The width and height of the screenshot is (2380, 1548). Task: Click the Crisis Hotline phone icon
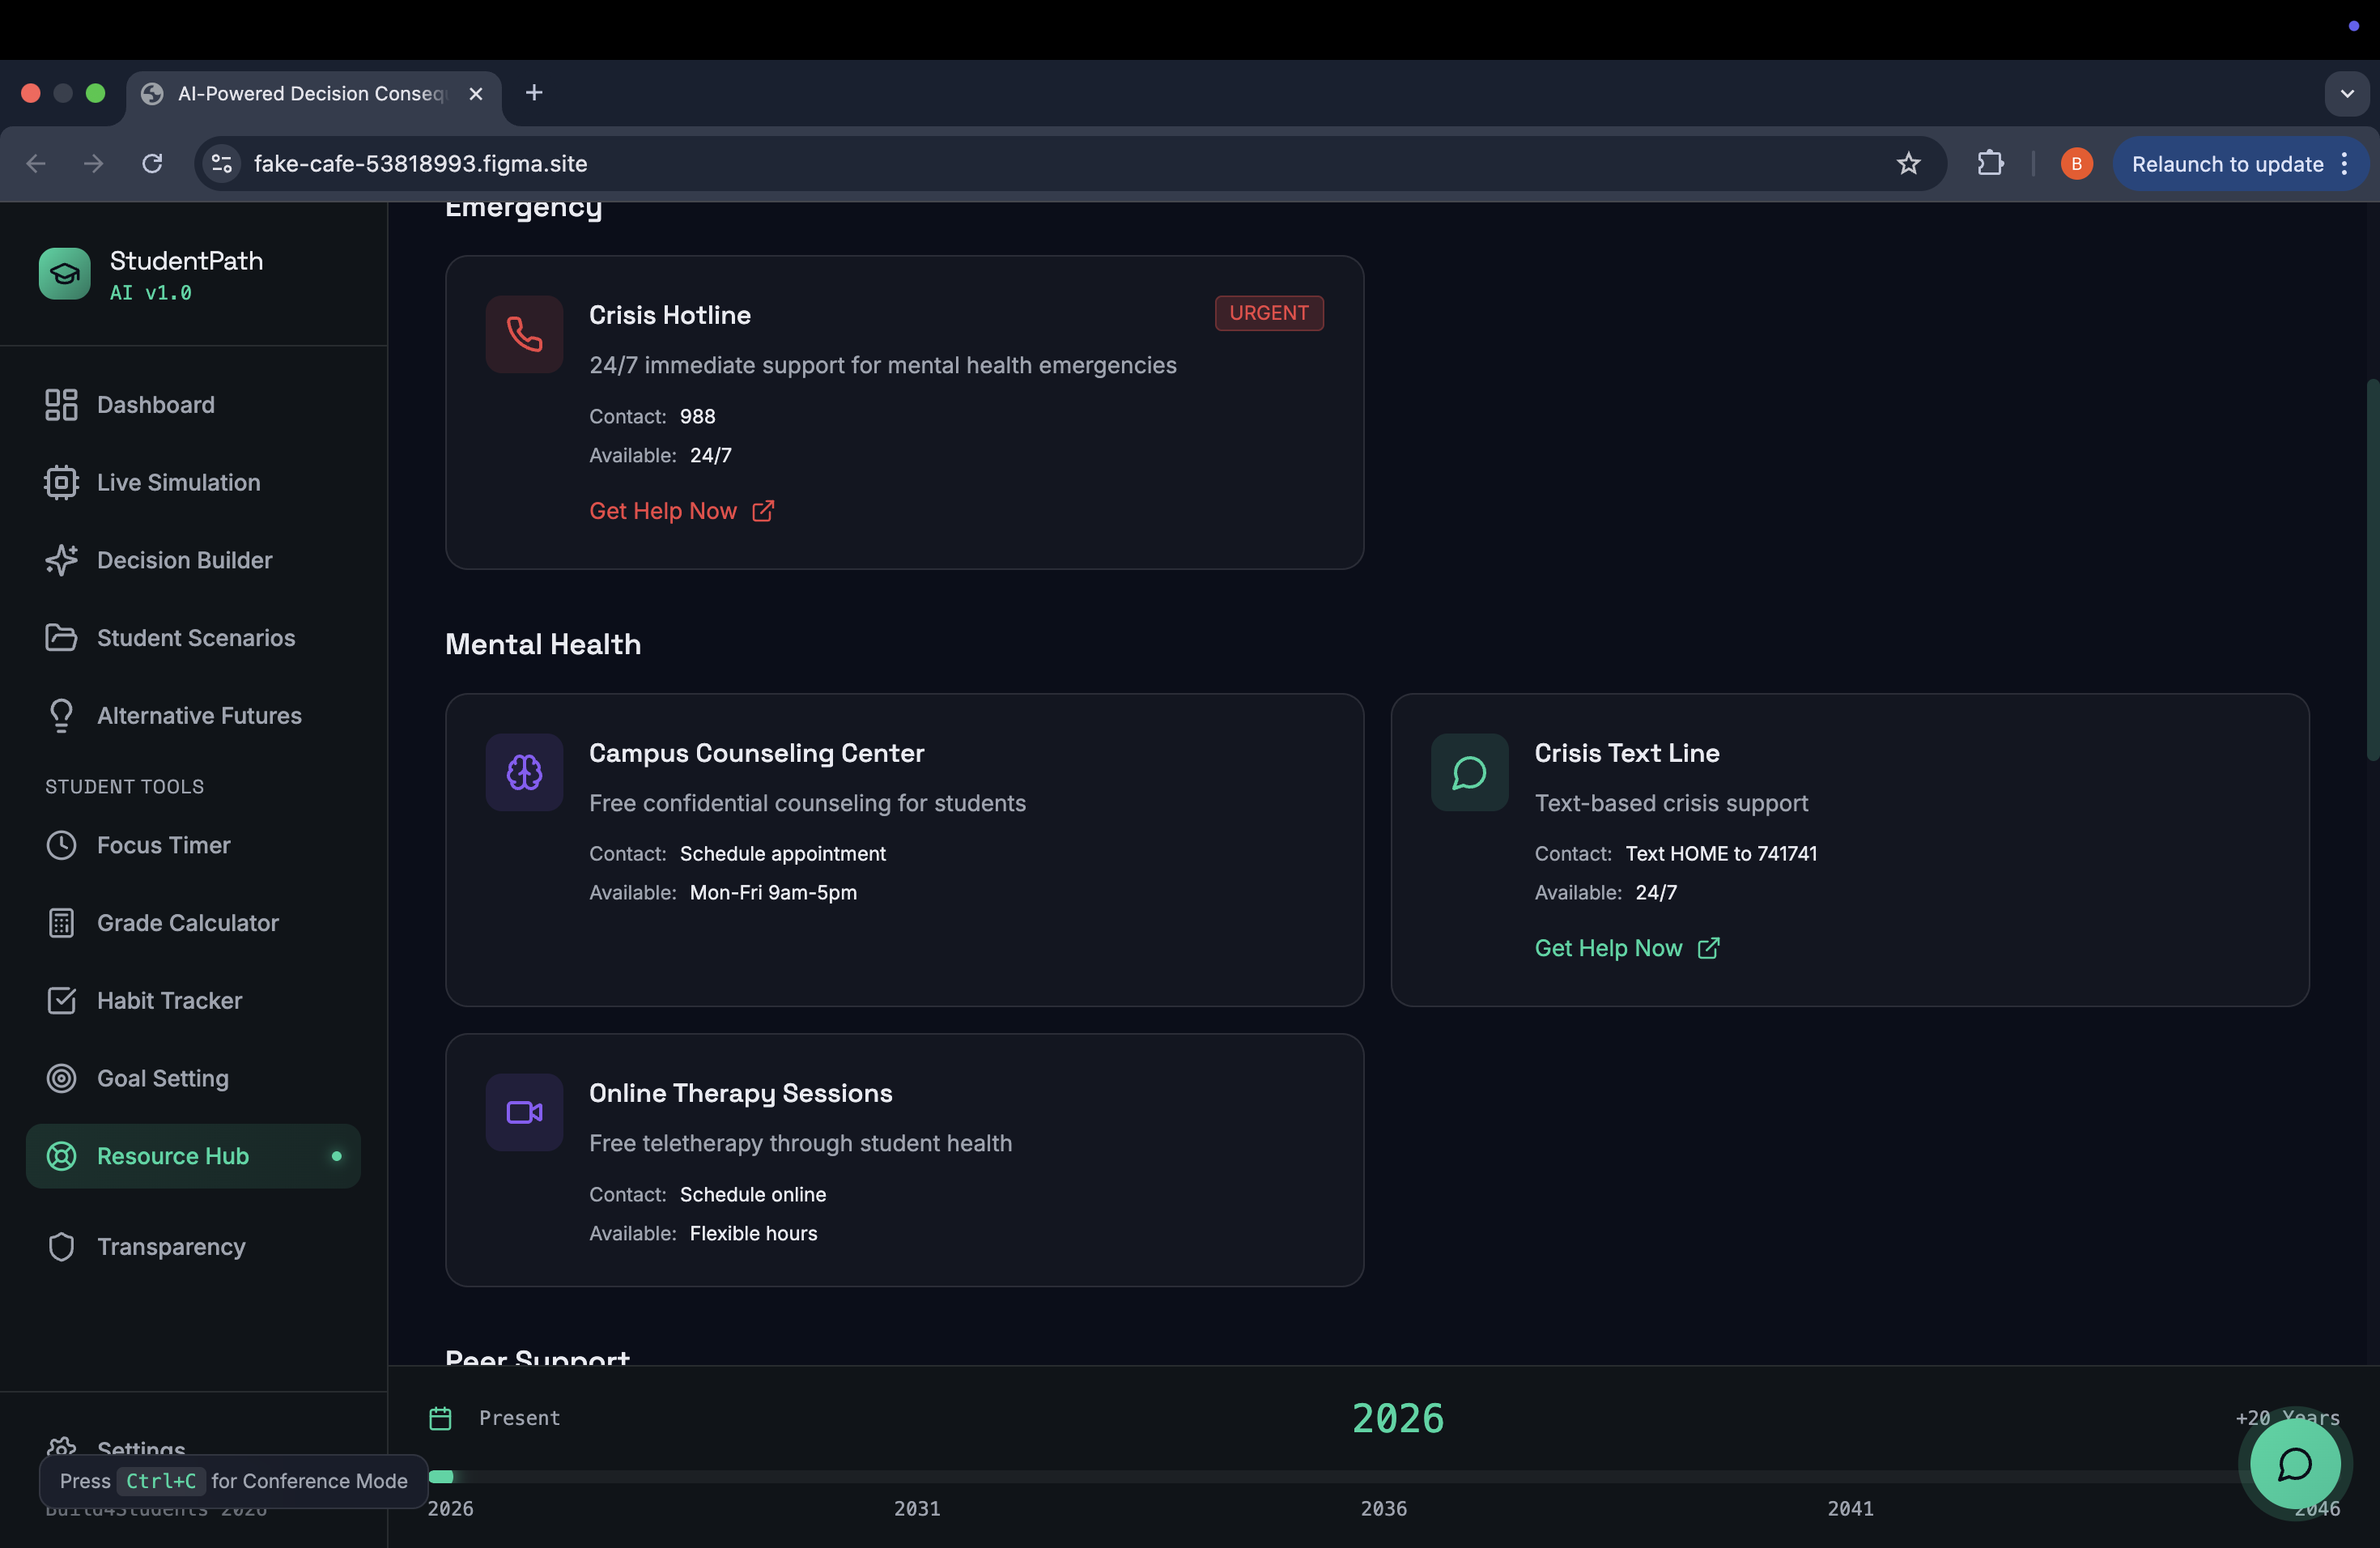click(524, 334)
